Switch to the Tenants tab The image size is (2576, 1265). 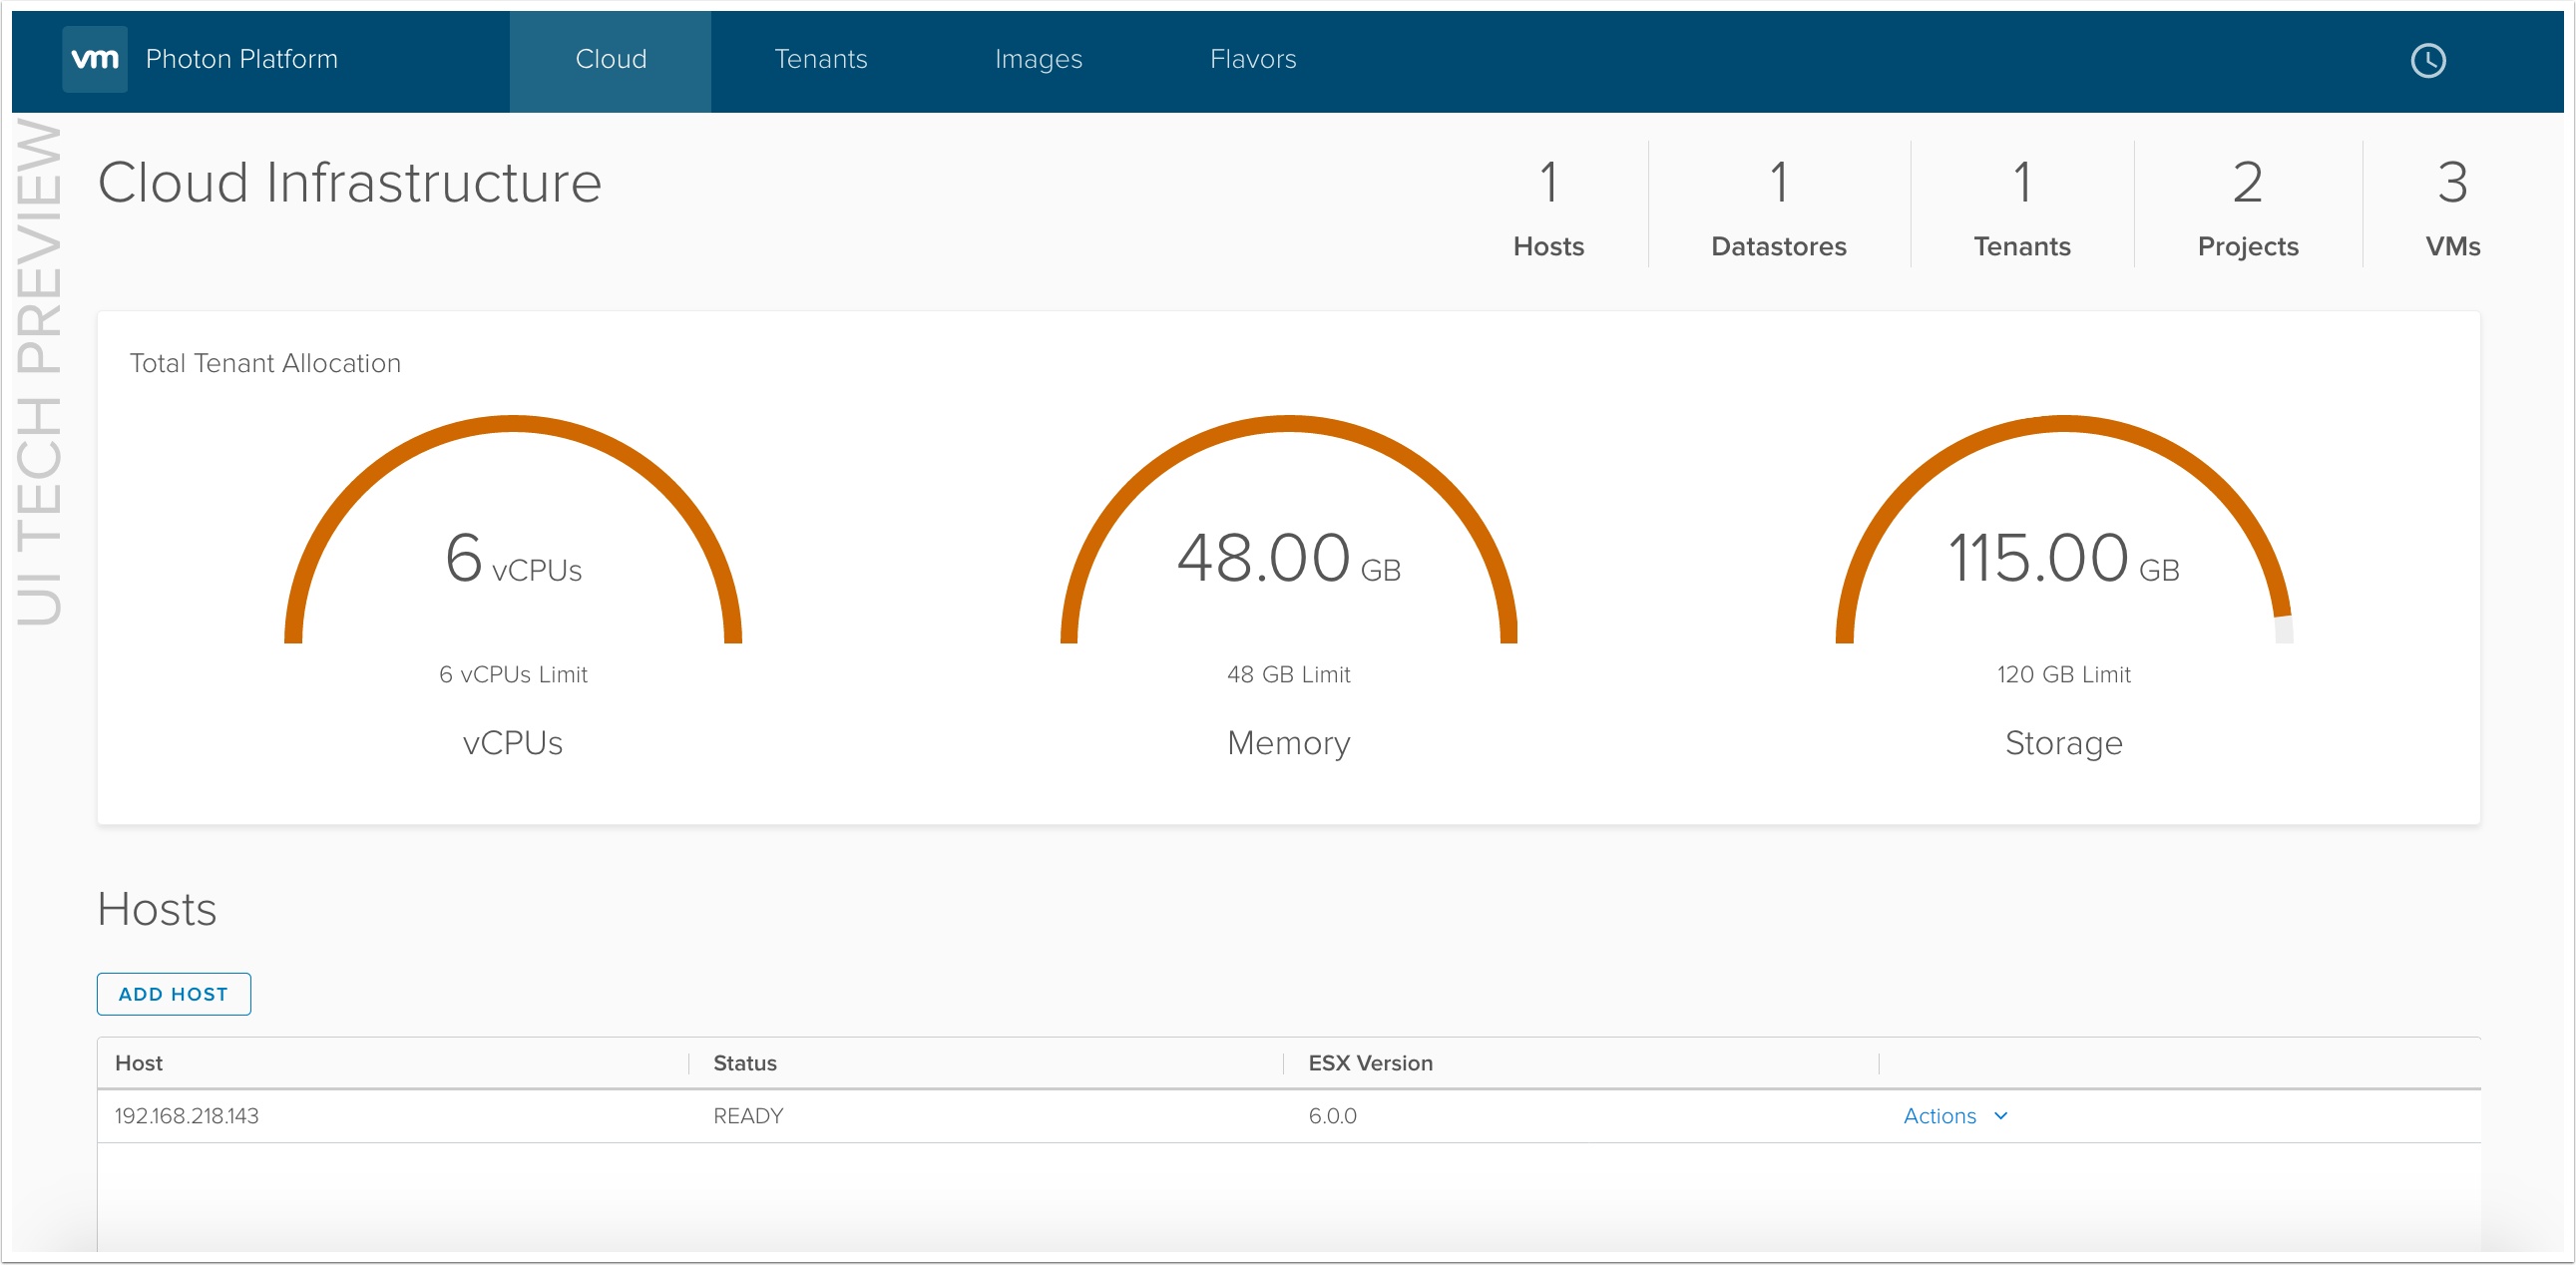pyautogui.click(x=820, y=60)
